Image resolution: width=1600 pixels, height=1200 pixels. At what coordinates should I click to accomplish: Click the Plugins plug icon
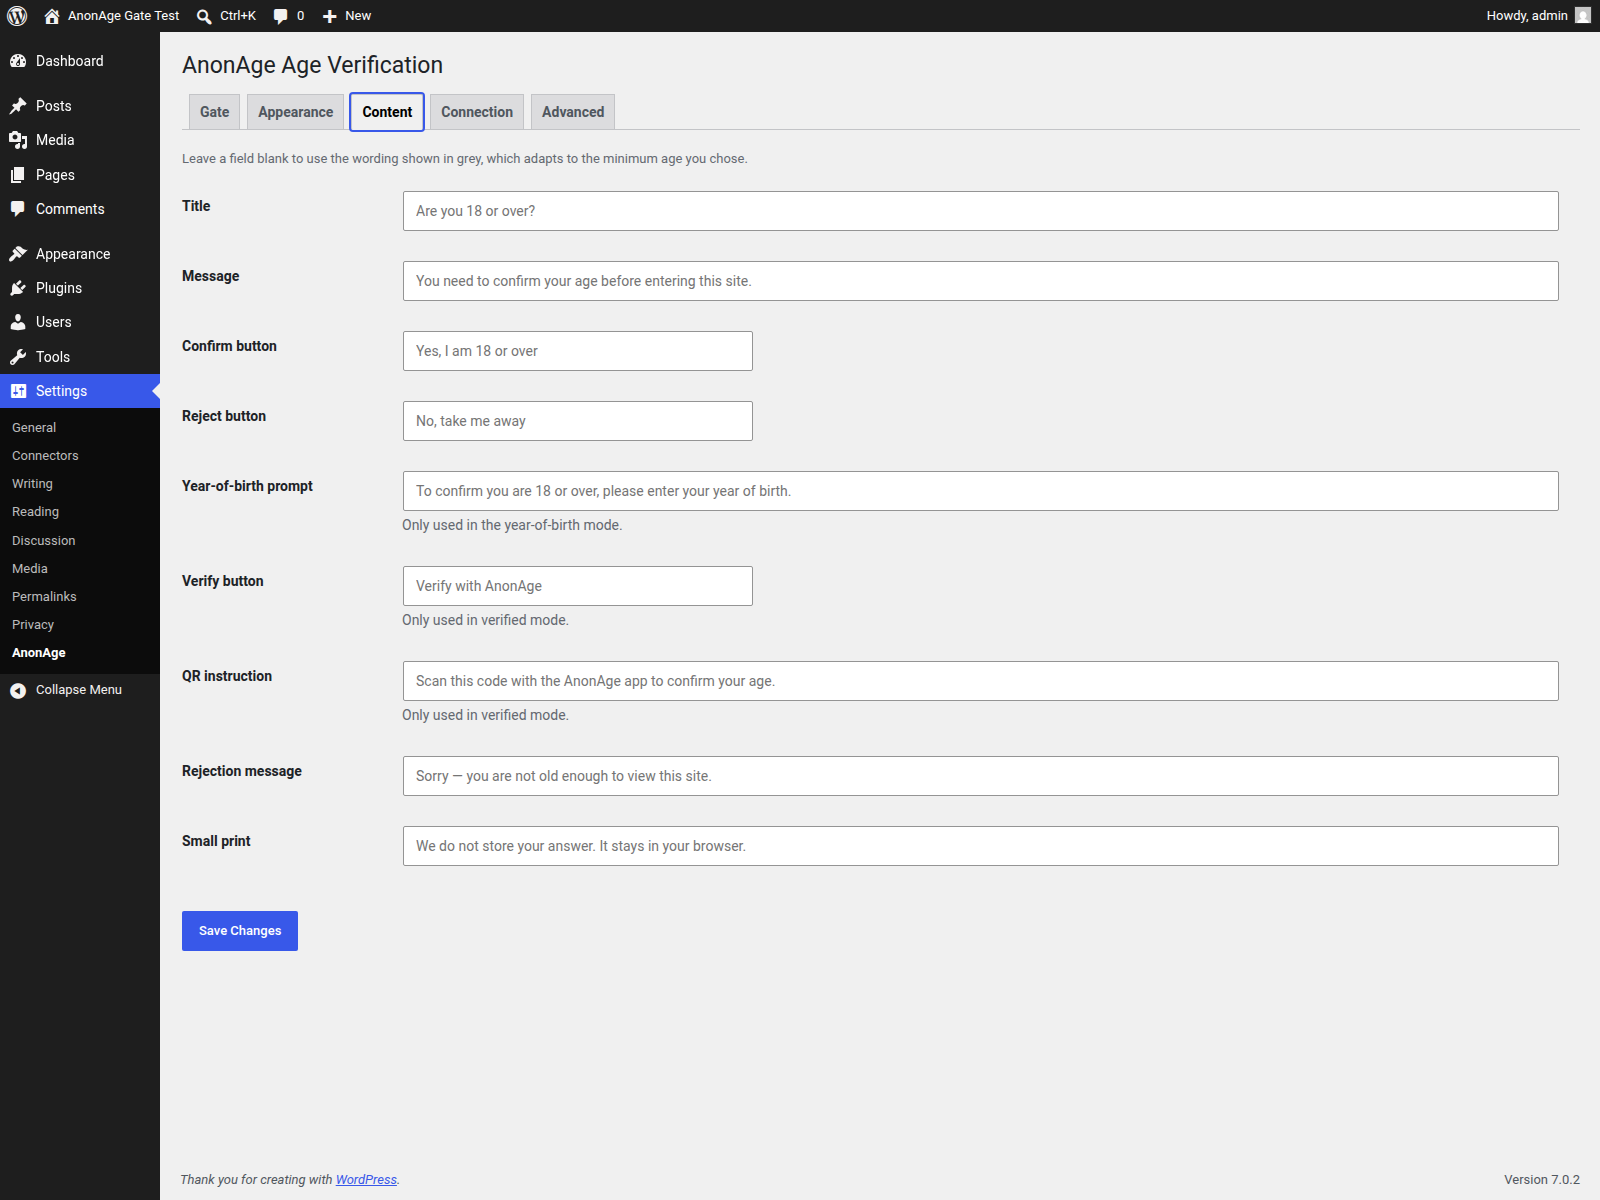(x=18, y=288)
